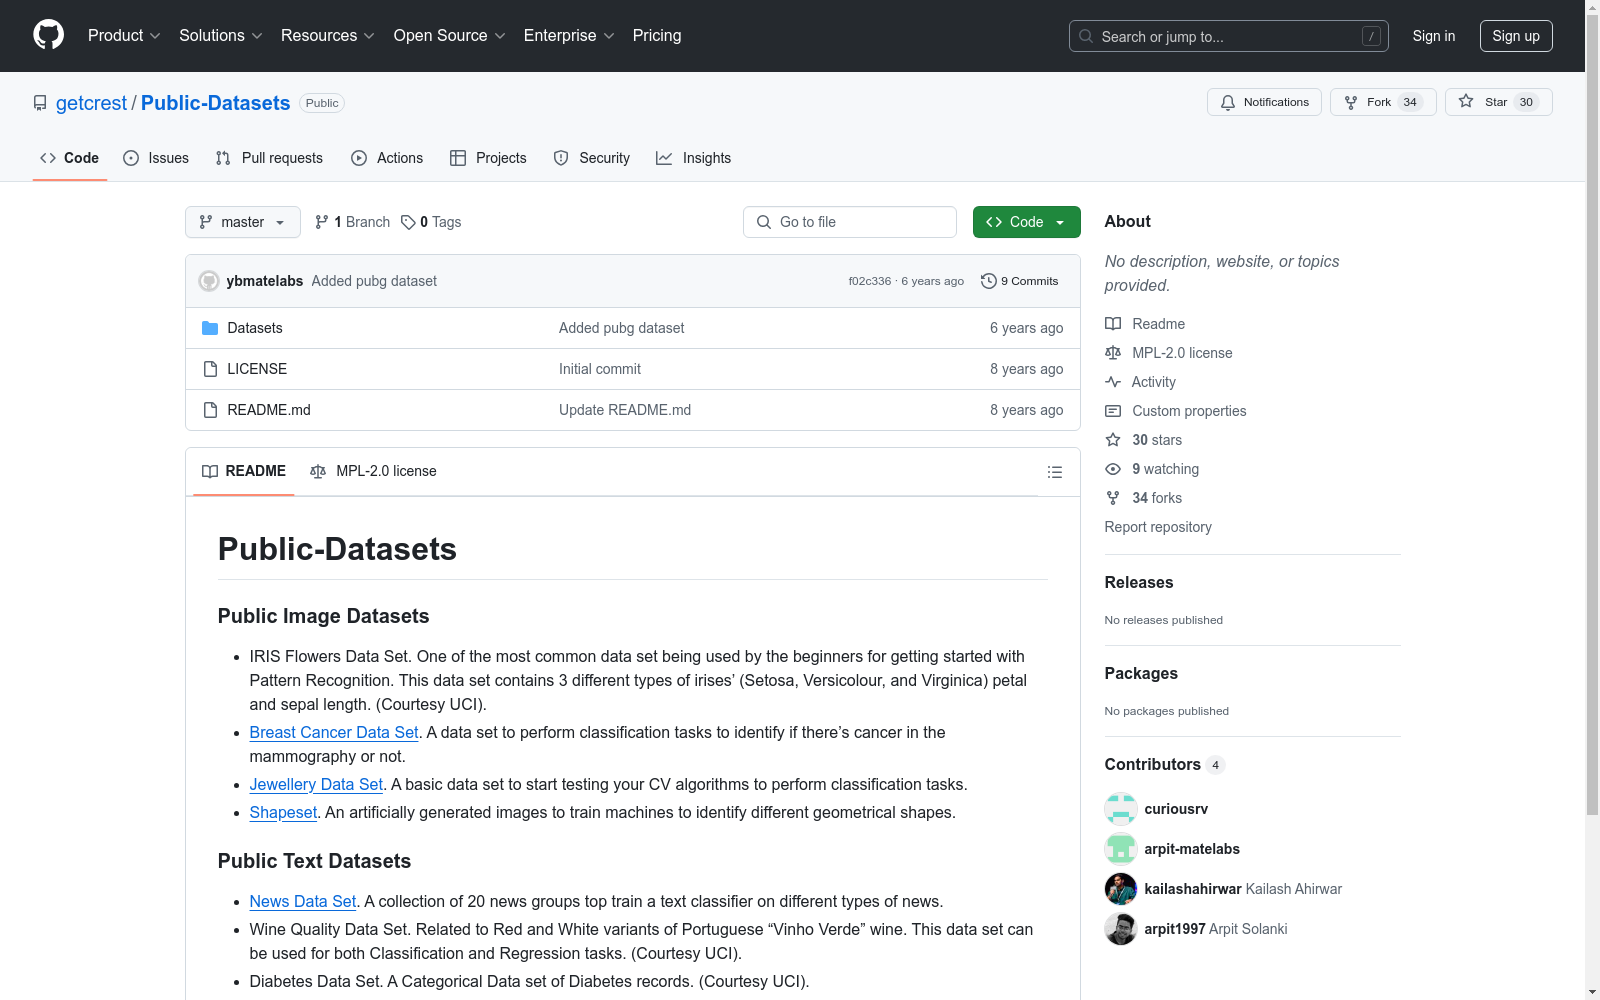
Task: Select the README tab in file viewer
Action: [x=244, y=471]
